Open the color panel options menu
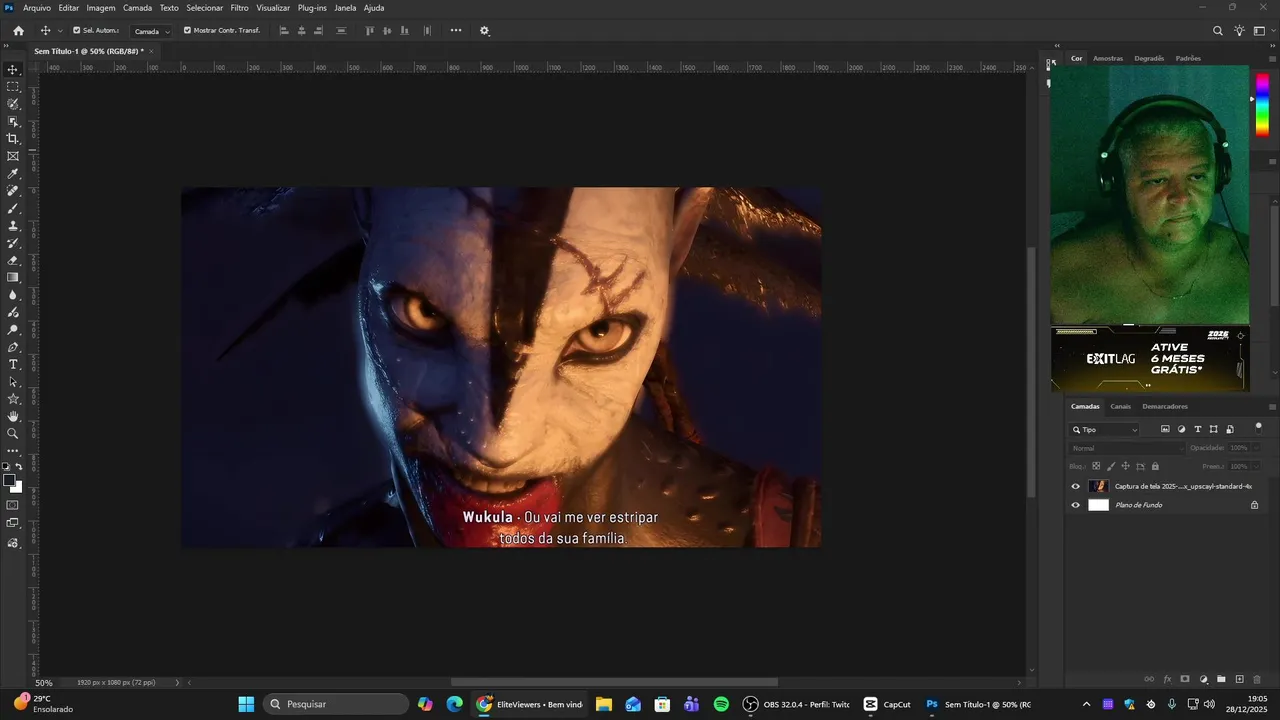 (x=1272, y=59)
